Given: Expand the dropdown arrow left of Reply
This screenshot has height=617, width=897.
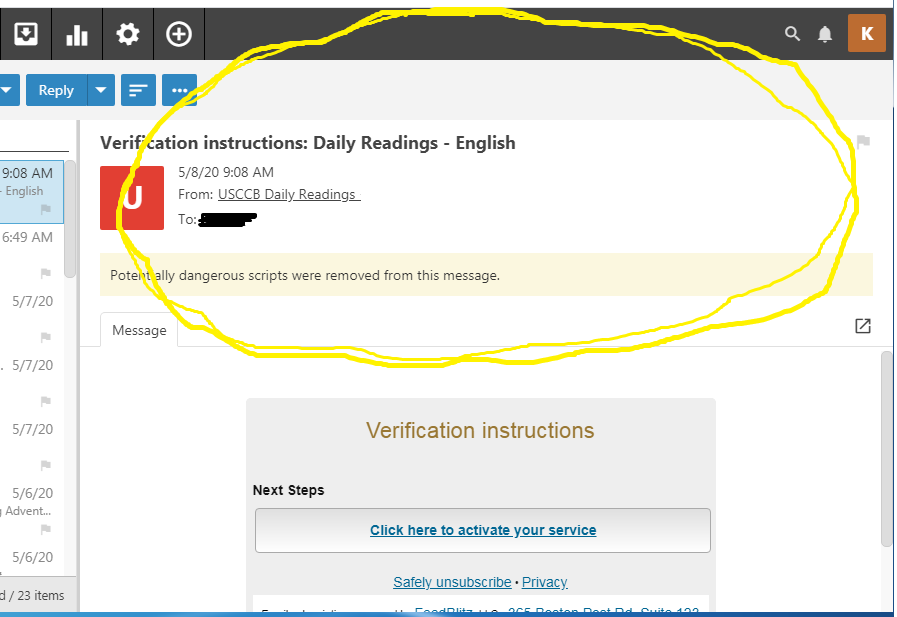Looking at the screenshot, I should pos(7,90).
